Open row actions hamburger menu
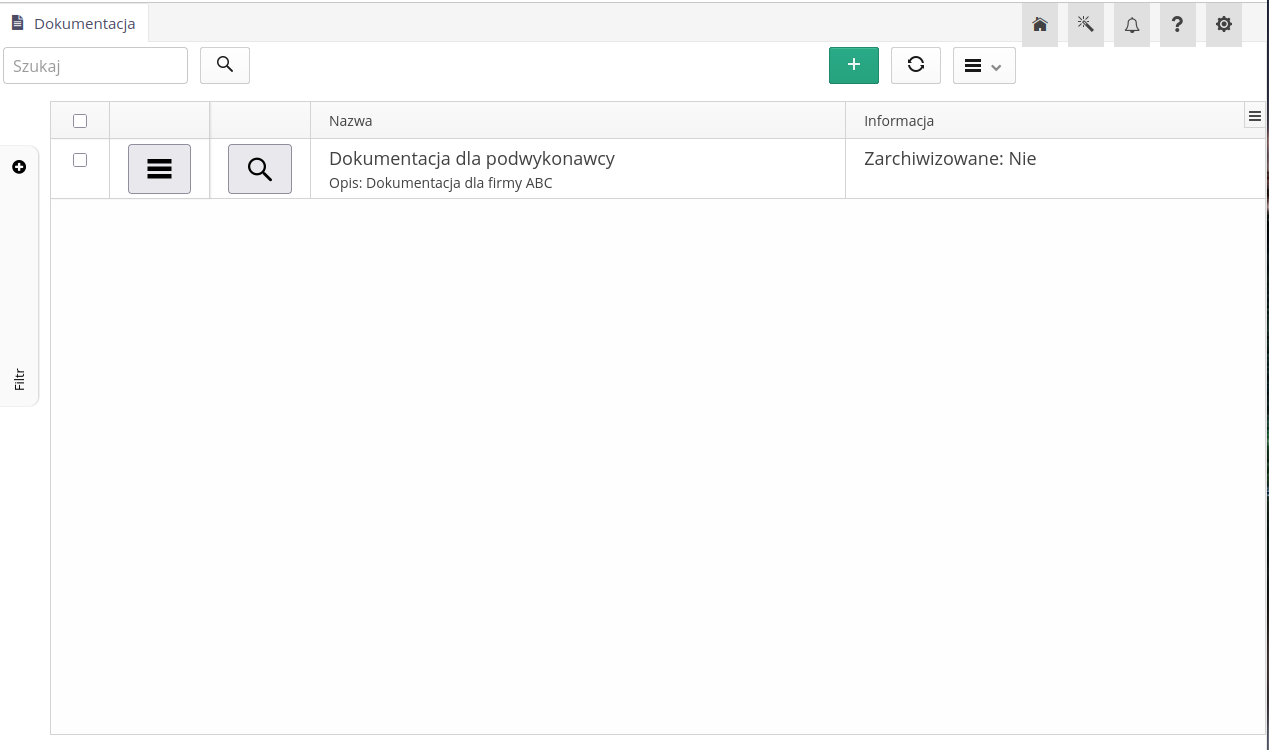The image size is (1269, 750). coord(159,169)
